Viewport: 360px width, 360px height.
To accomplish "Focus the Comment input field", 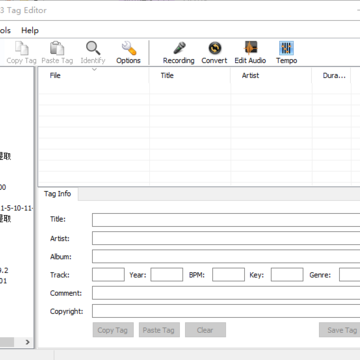I will [226, 293].
